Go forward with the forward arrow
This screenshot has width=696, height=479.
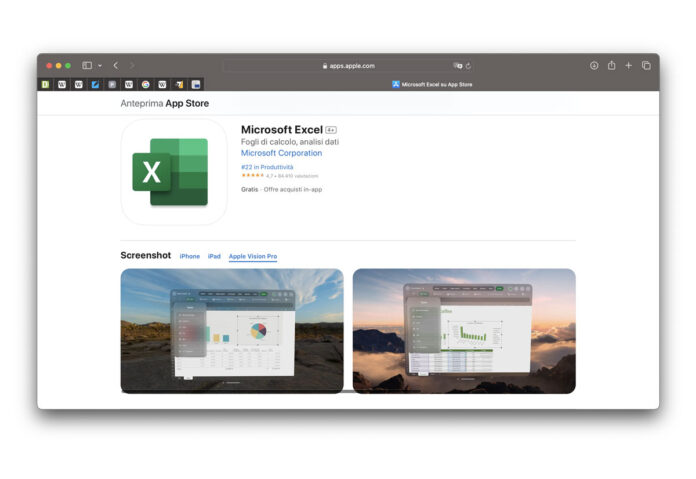pos(132,66)
